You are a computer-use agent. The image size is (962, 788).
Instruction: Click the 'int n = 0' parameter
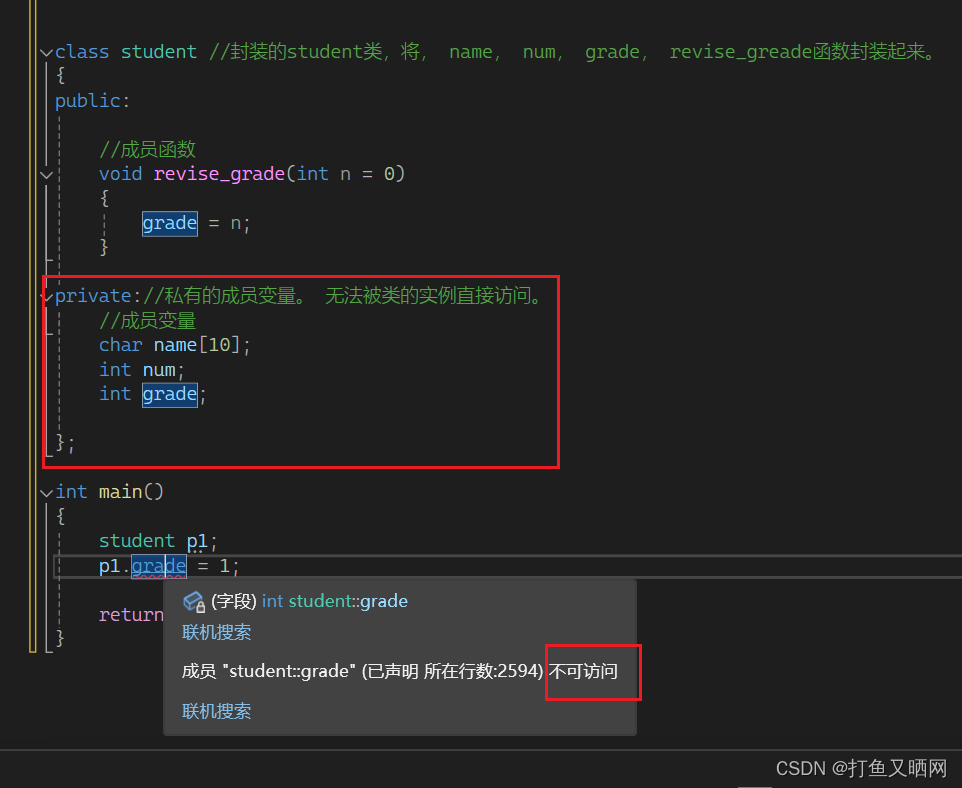(x=345, y=174)
